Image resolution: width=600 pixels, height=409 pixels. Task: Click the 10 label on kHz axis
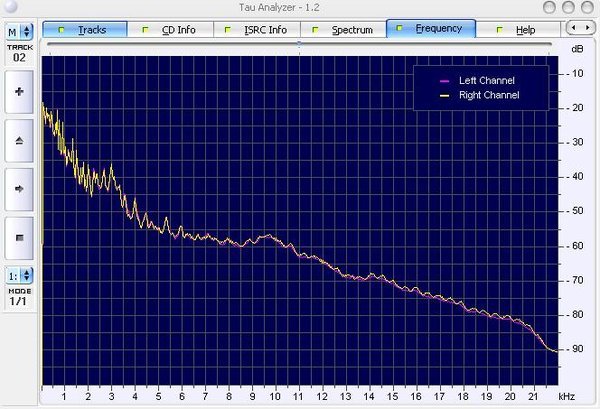(x=275, y=397)
